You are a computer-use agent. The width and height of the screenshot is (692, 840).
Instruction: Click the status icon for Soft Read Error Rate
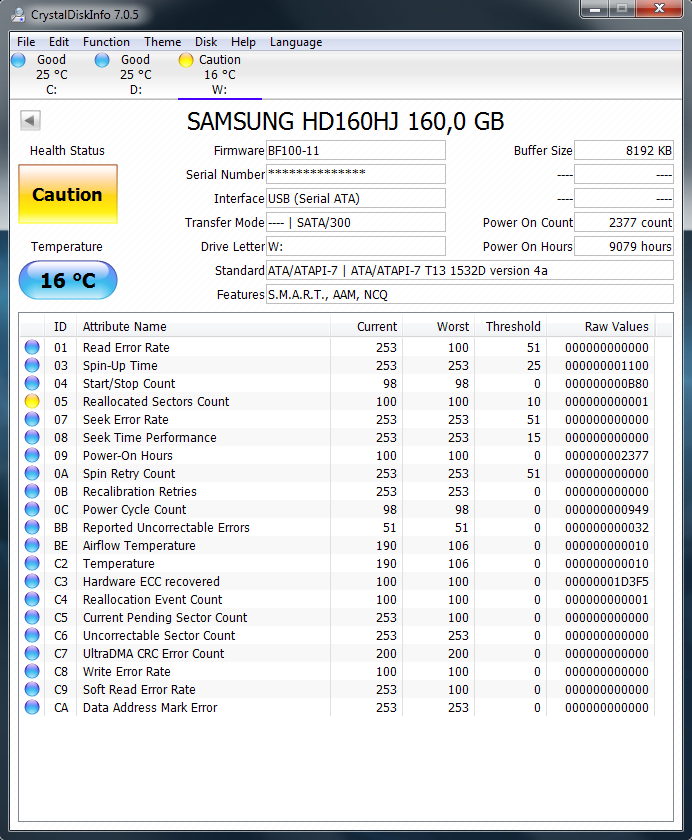(x=32, y=689)
